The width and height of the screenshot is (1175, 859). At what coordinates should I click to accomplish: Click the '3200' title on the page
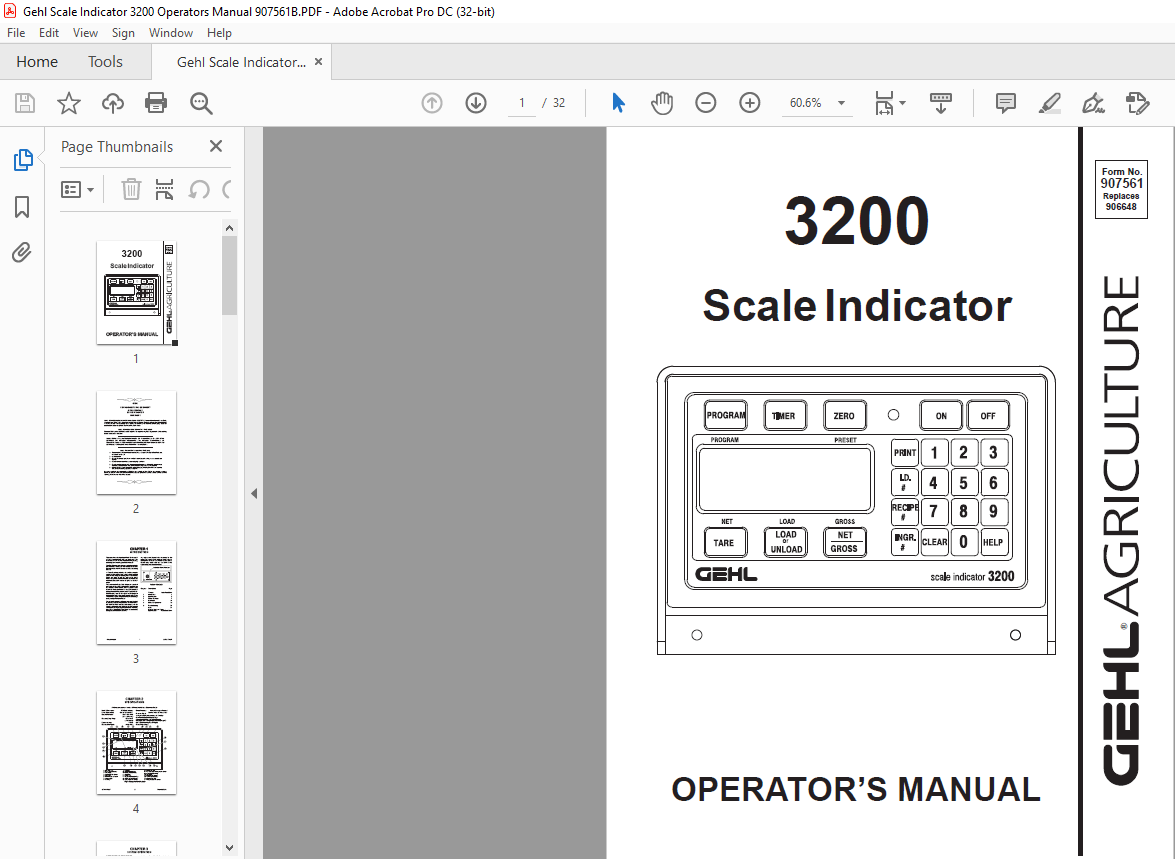(857, 220)
